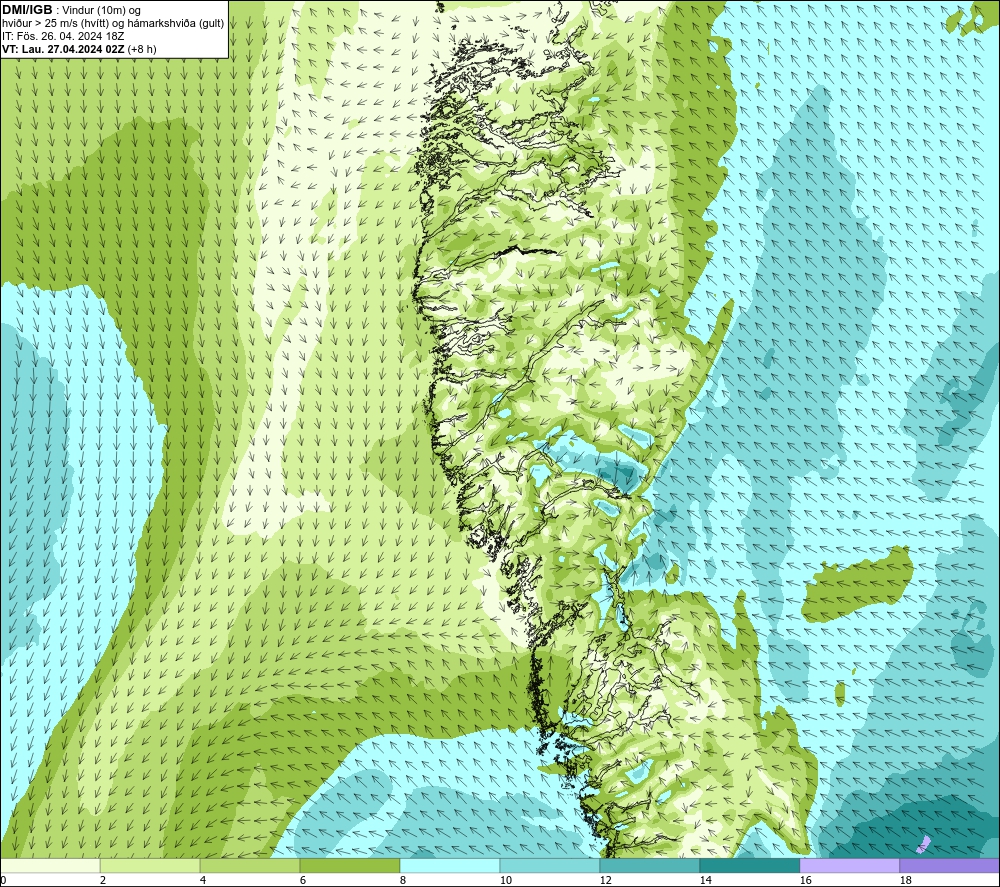Click the 'DMI/IGB' title text
Image resolution: width=1000 pixels, height=887 pixels.
[27, 10]
